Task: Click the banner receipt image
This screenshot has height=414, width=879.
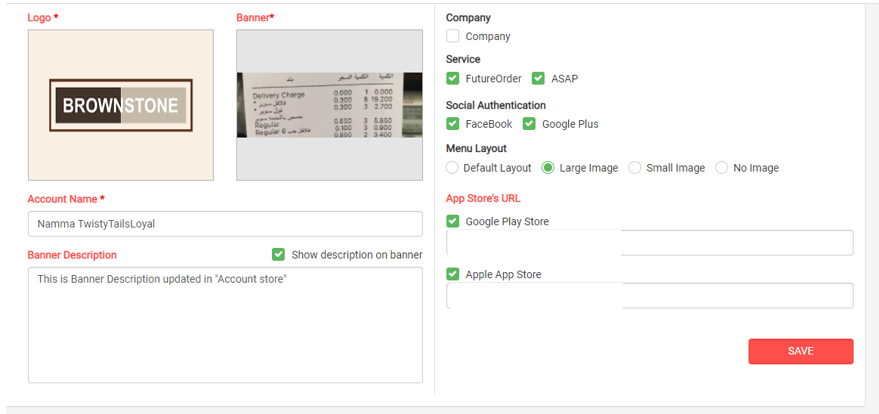Action: pyautogui.click(x=329, y=105)
